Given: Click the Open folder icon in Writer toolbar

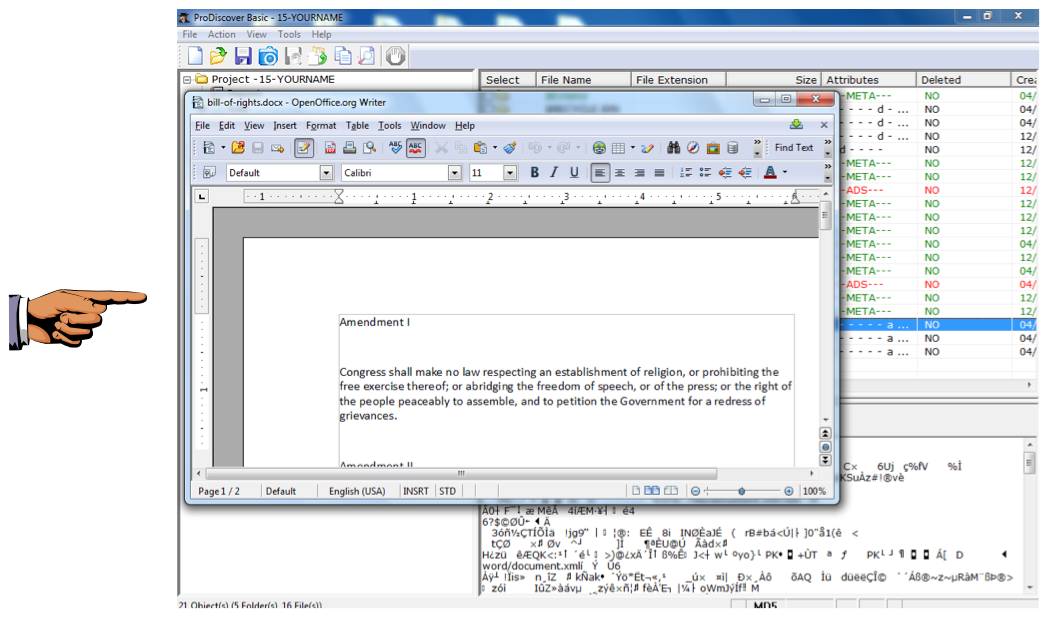Looking at the screenshot, I should coord(238,148).
